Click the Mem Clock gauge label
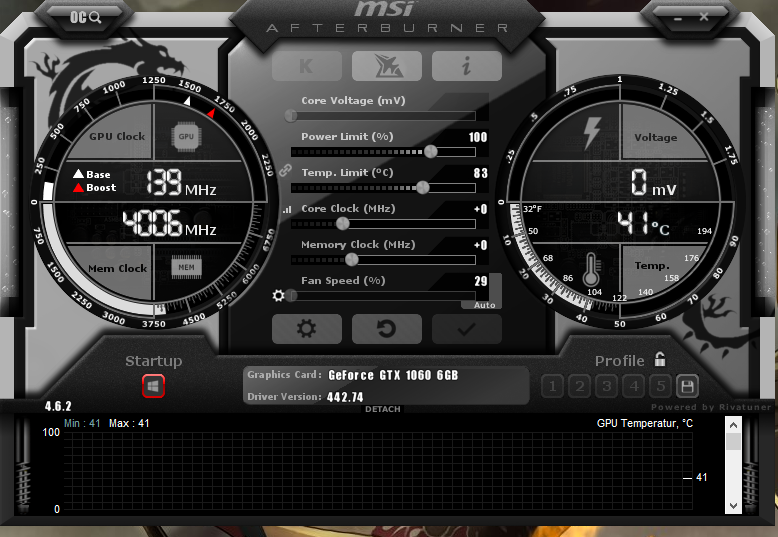The width and height of the screenshot is (778, 537). (x=118, y=268)
